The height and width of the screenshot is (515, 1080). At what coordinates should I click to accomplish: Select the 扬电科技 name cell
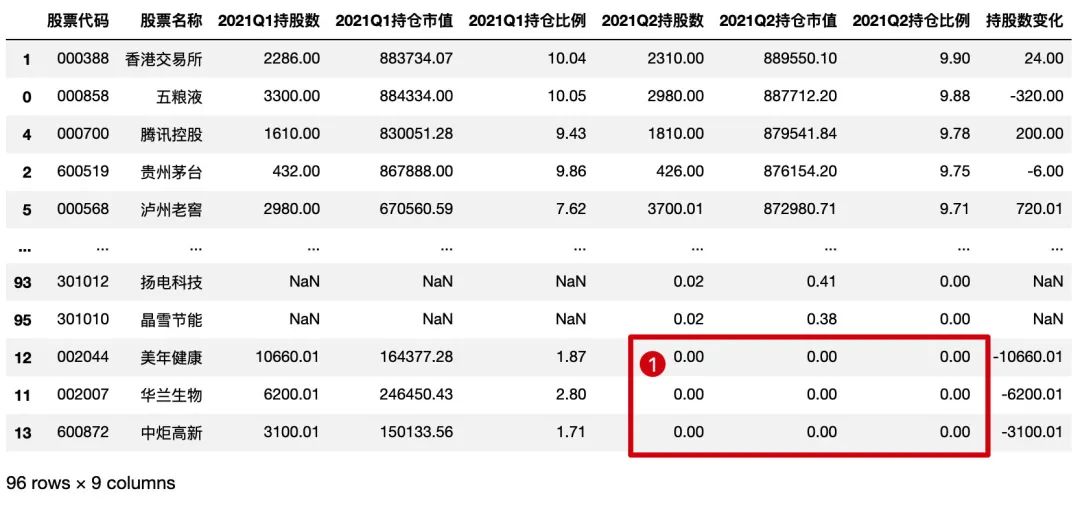171,282
